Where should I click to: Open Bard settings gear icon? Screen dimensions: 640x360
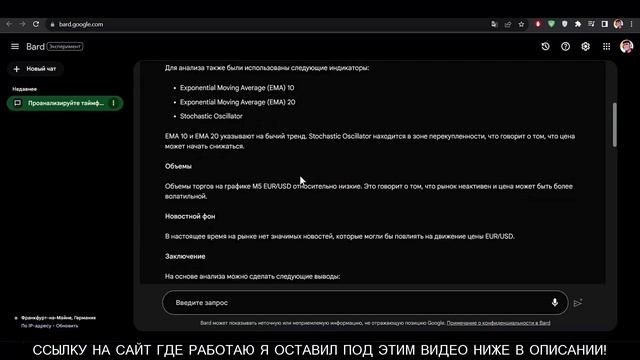pos(585,47)
